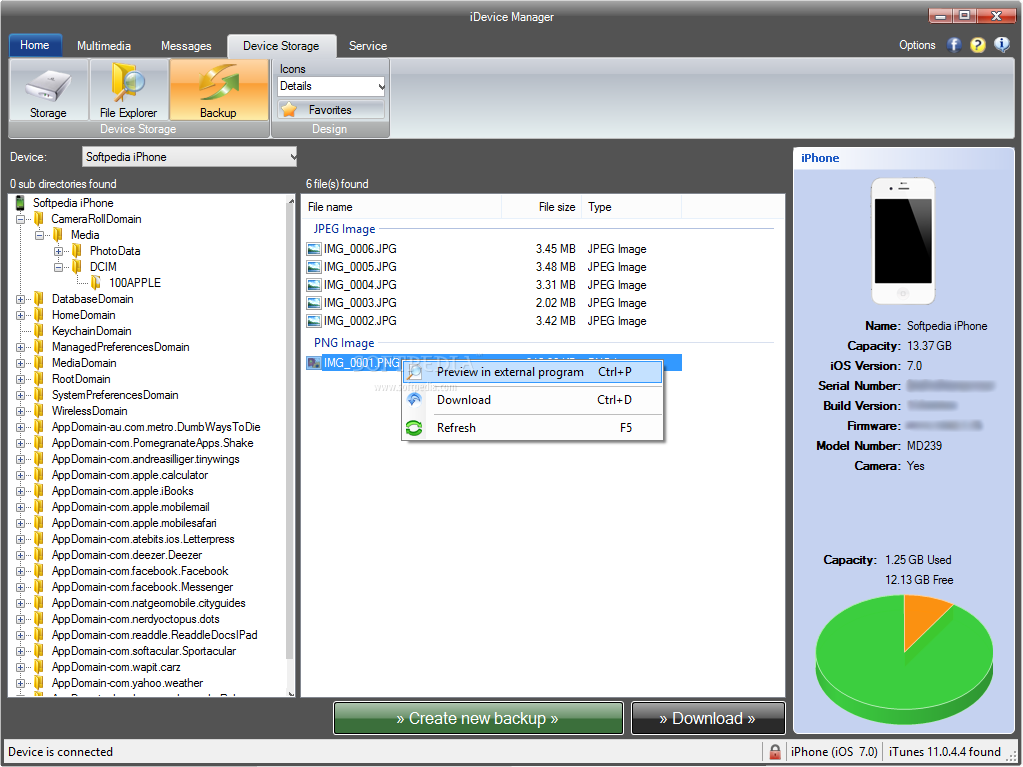Collapse the CameraRollDomain tree node
Screen dimensions: 1023x767
[x=20, y=219]
